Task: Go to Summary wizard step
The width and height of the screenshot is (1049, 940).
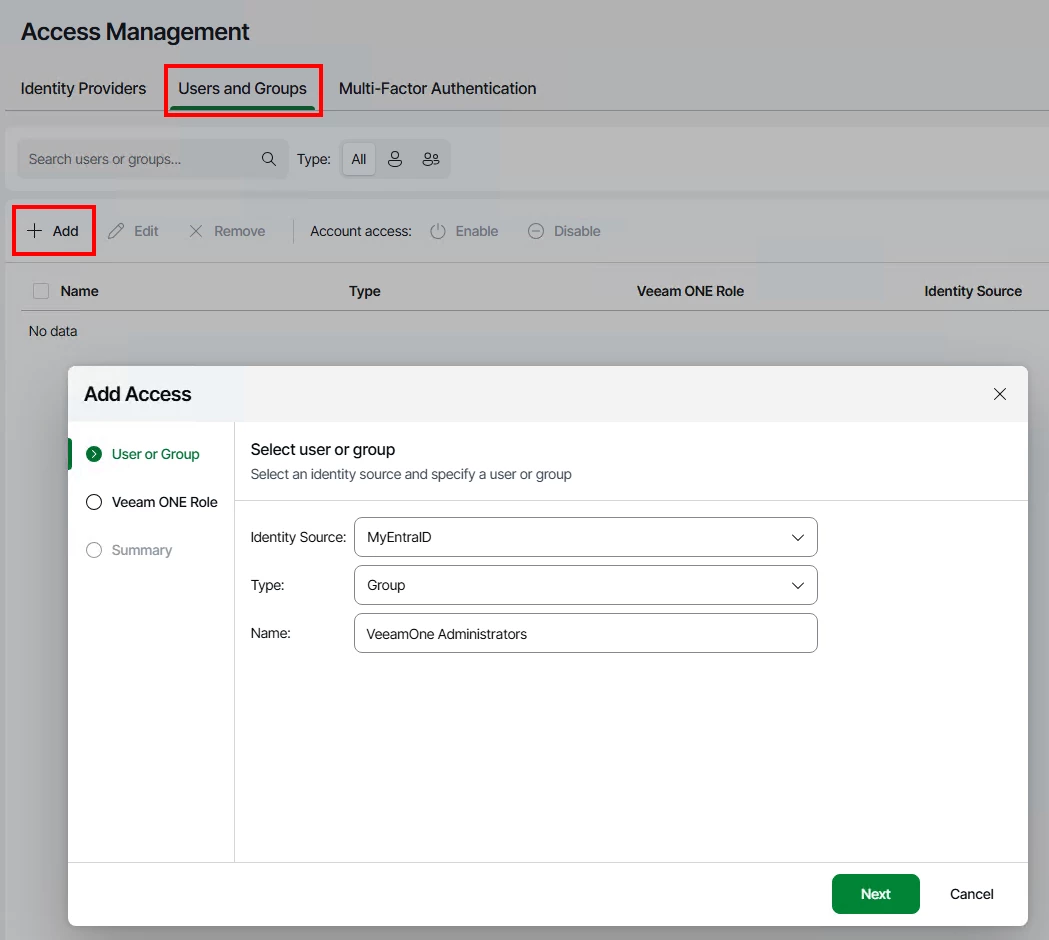Action: 129,550
